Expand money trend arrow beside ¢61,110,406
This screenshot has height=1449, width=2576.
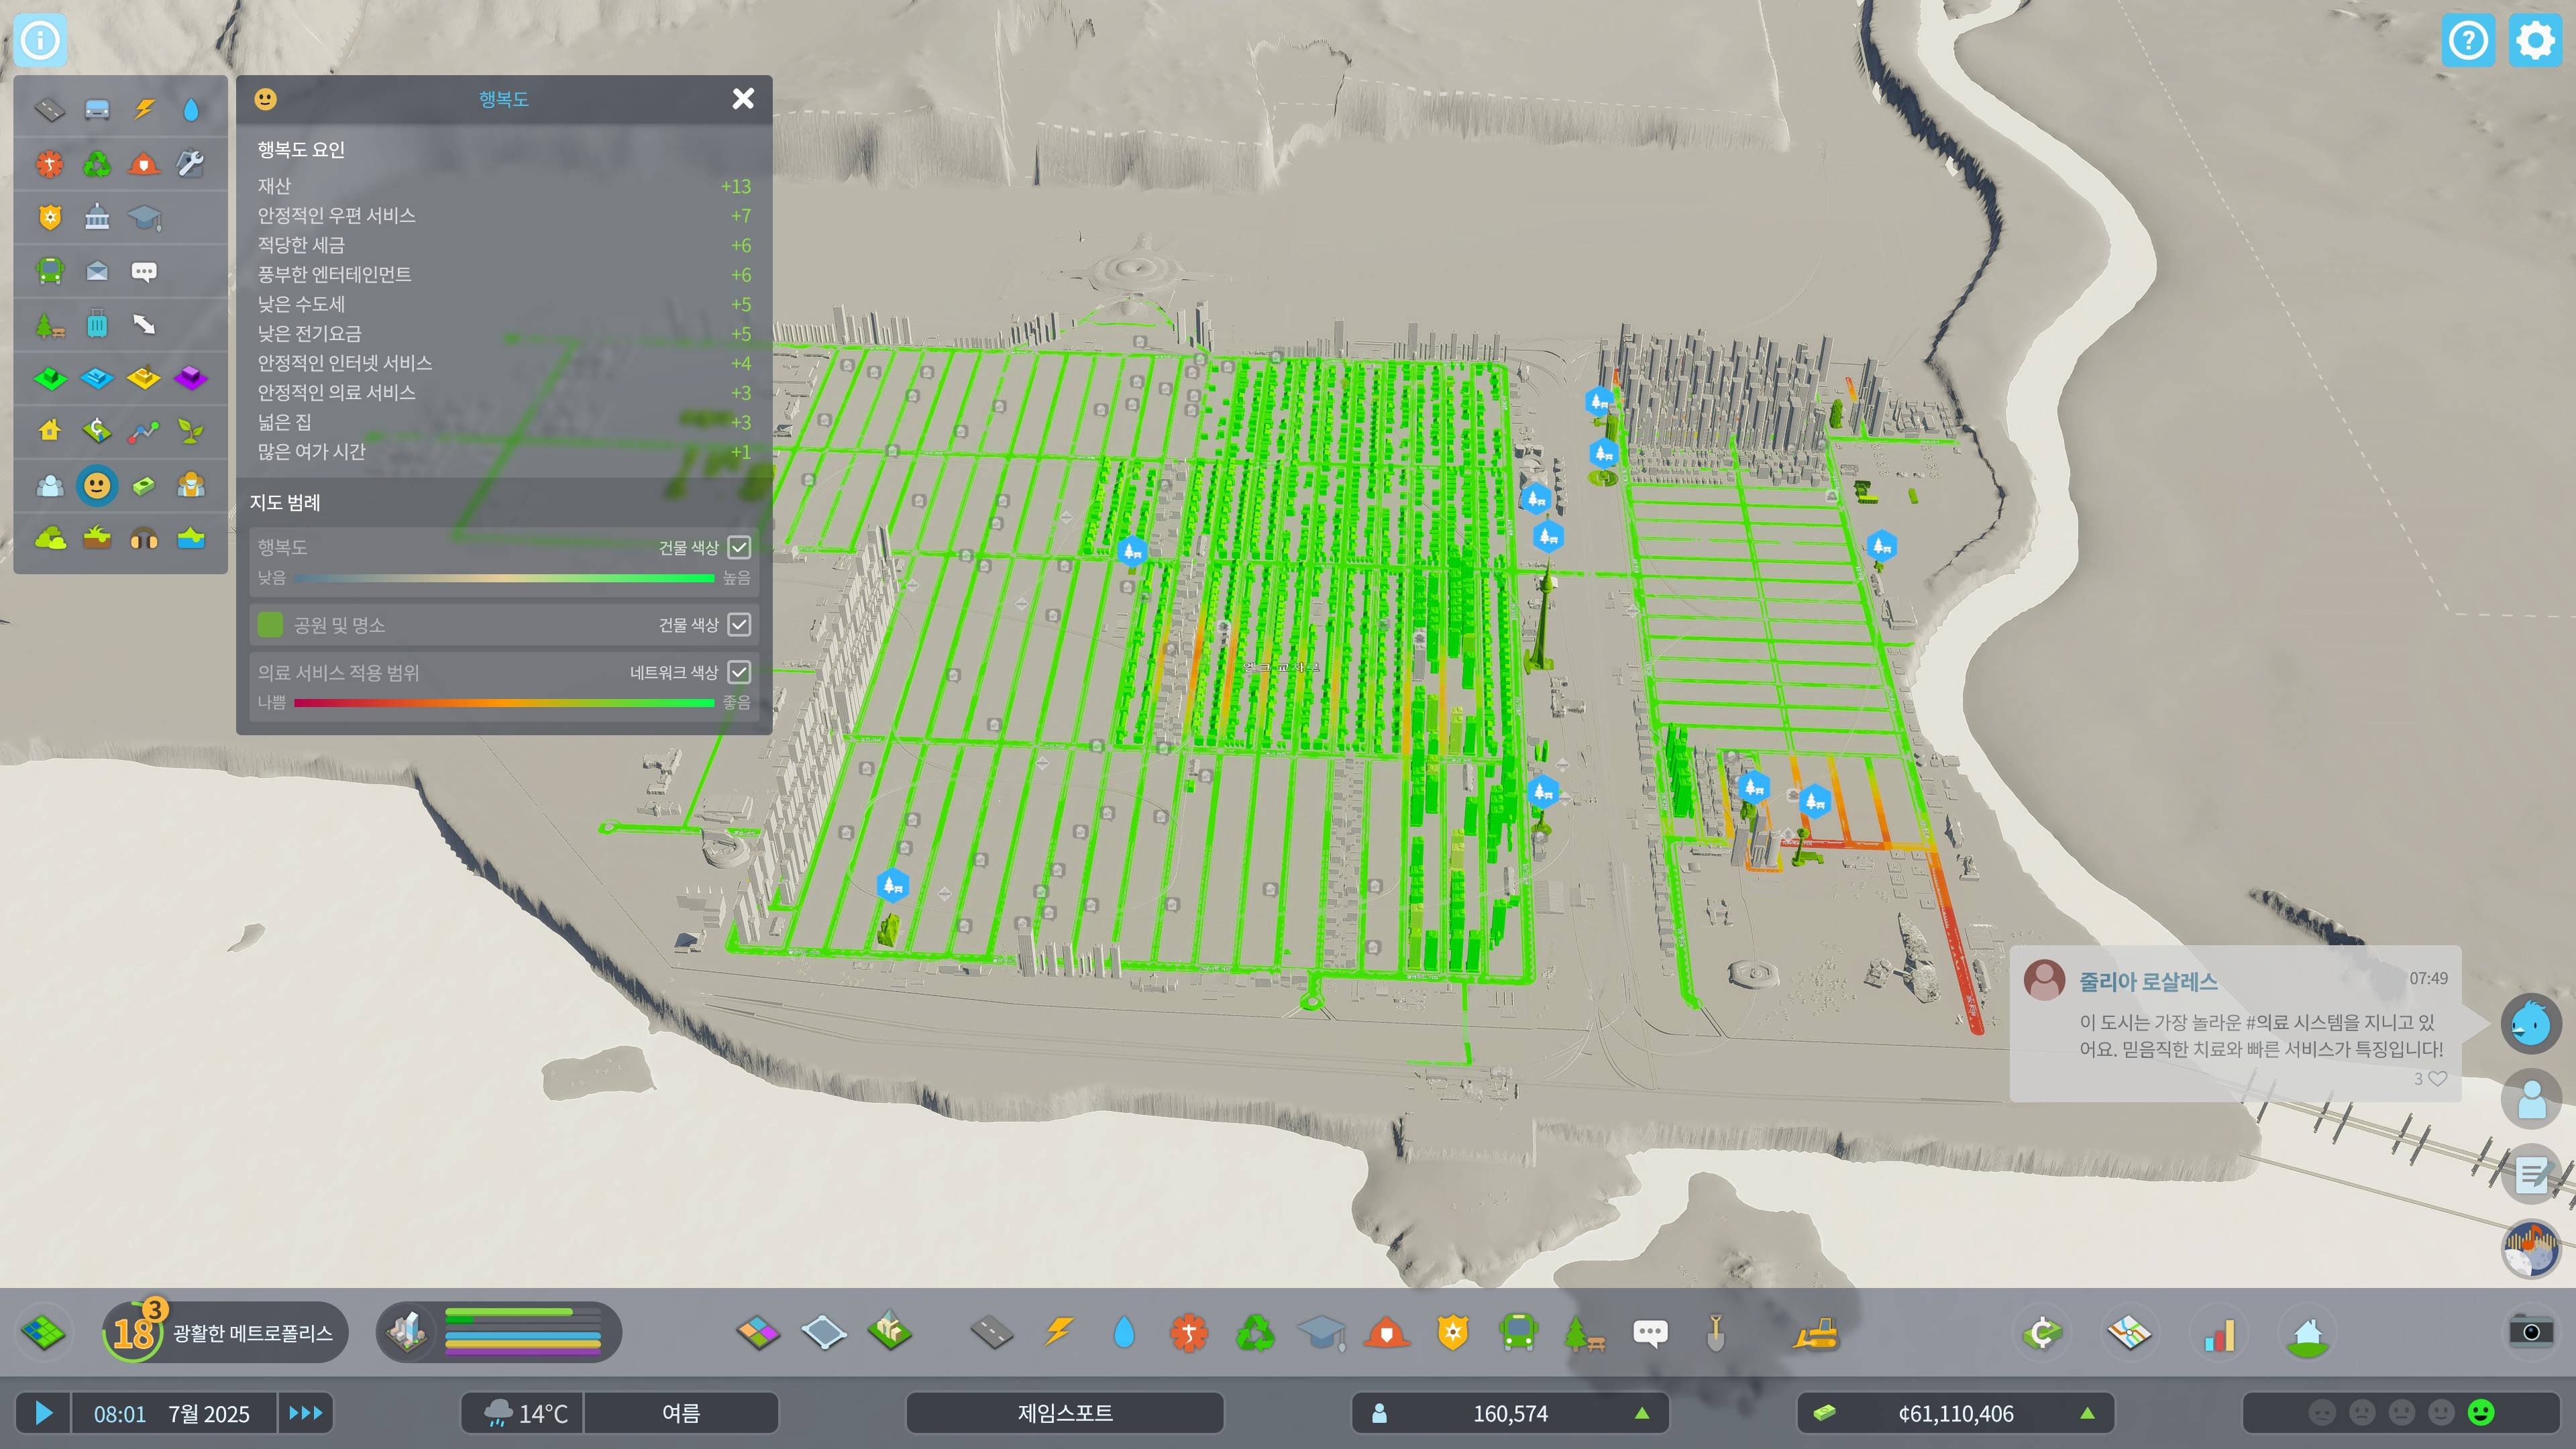(2087, 1413)
